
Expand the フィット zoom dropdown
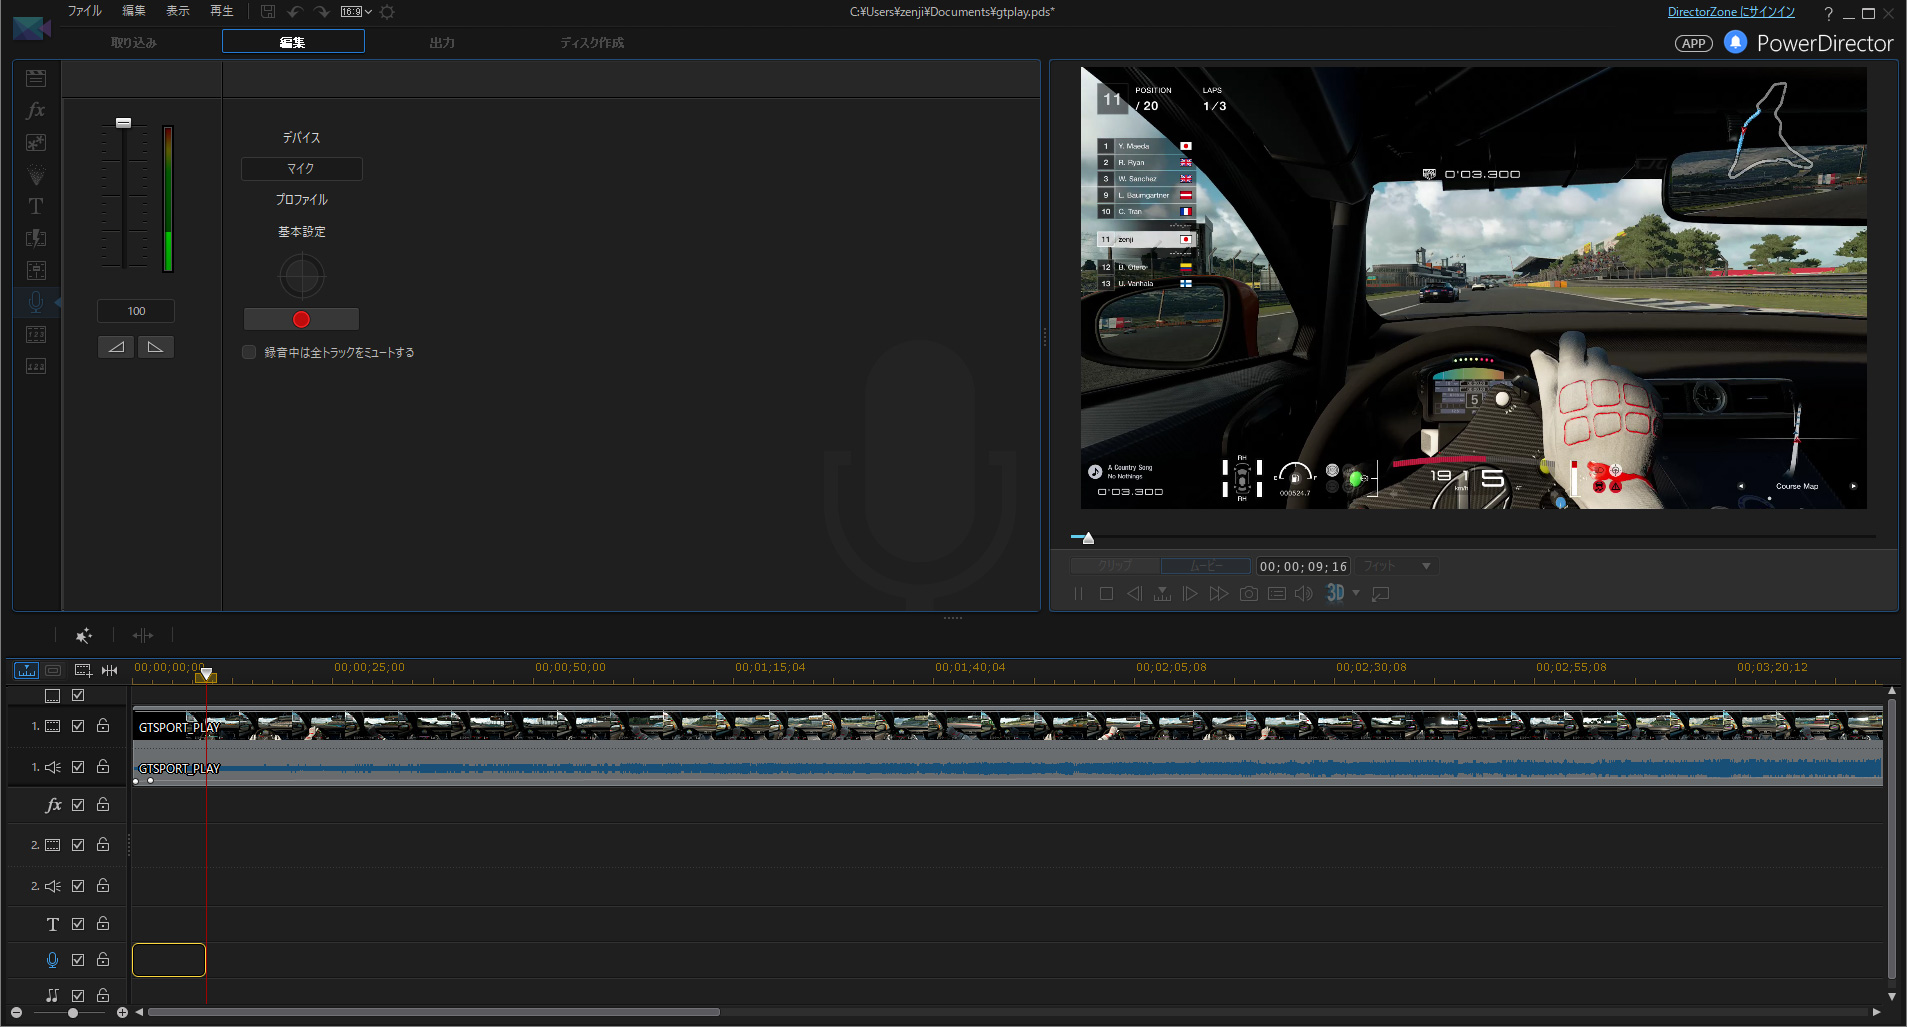pos(1426,566)
